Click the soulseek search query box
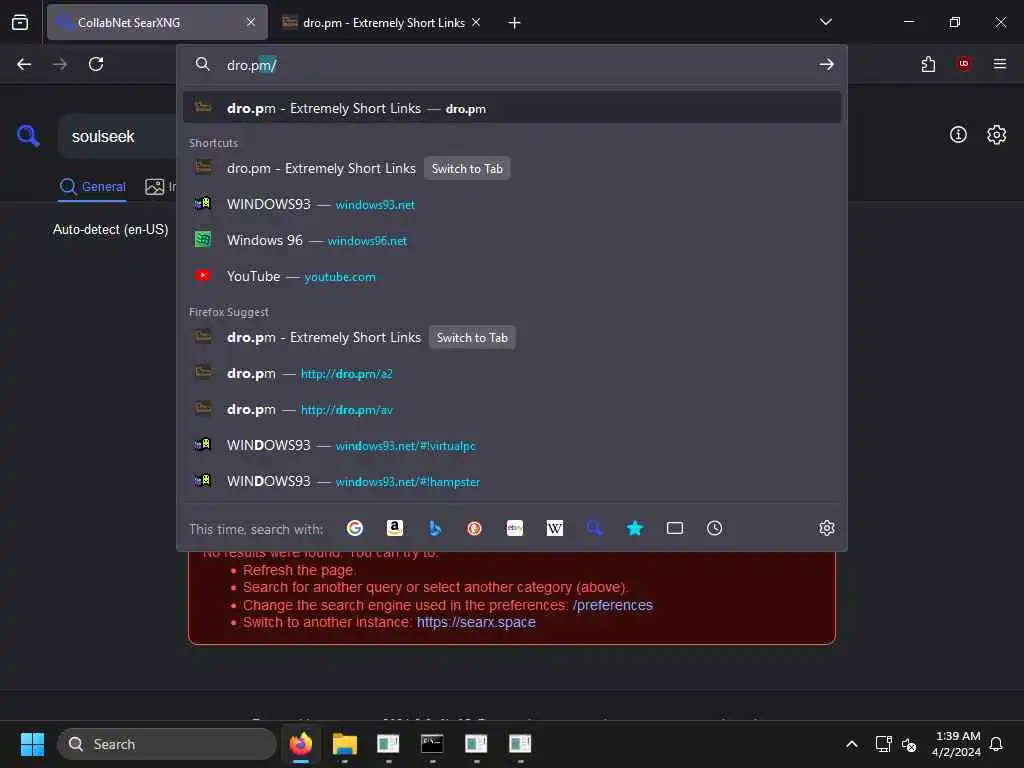 point(119,136)
